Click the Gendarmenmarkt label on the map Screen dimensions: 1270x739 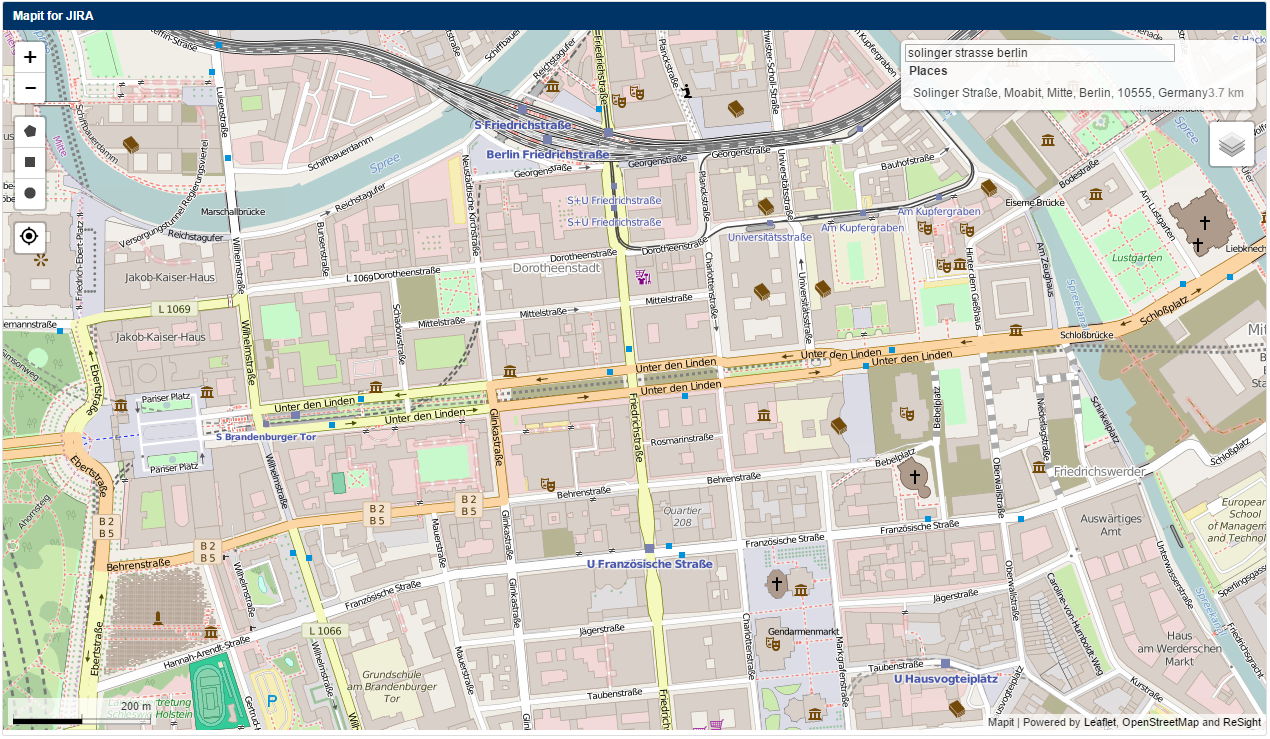[802, 634]
